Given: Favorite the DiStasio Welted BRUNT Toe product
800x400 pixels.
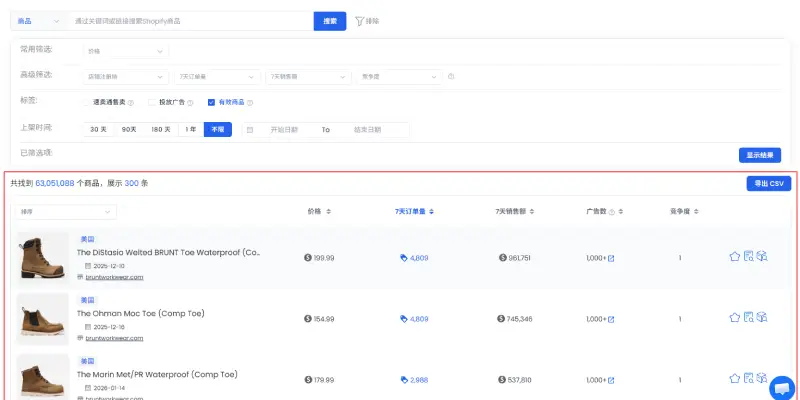Looking at the screenshot, I should (735, 257).
